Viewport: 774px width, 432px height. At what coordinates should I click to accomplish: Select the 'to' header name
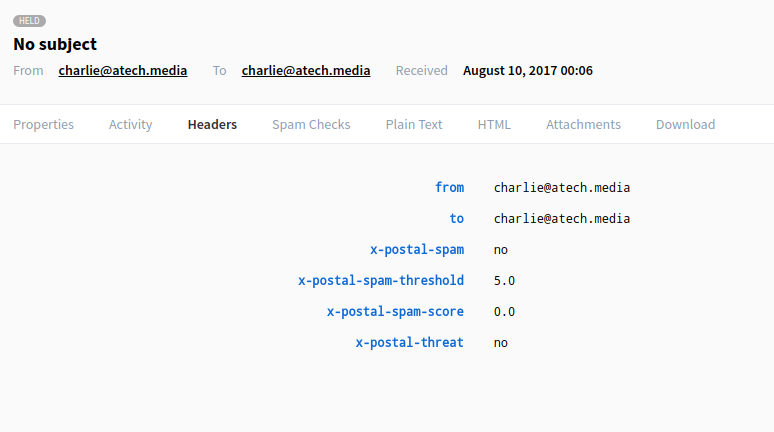click(457, 219)
